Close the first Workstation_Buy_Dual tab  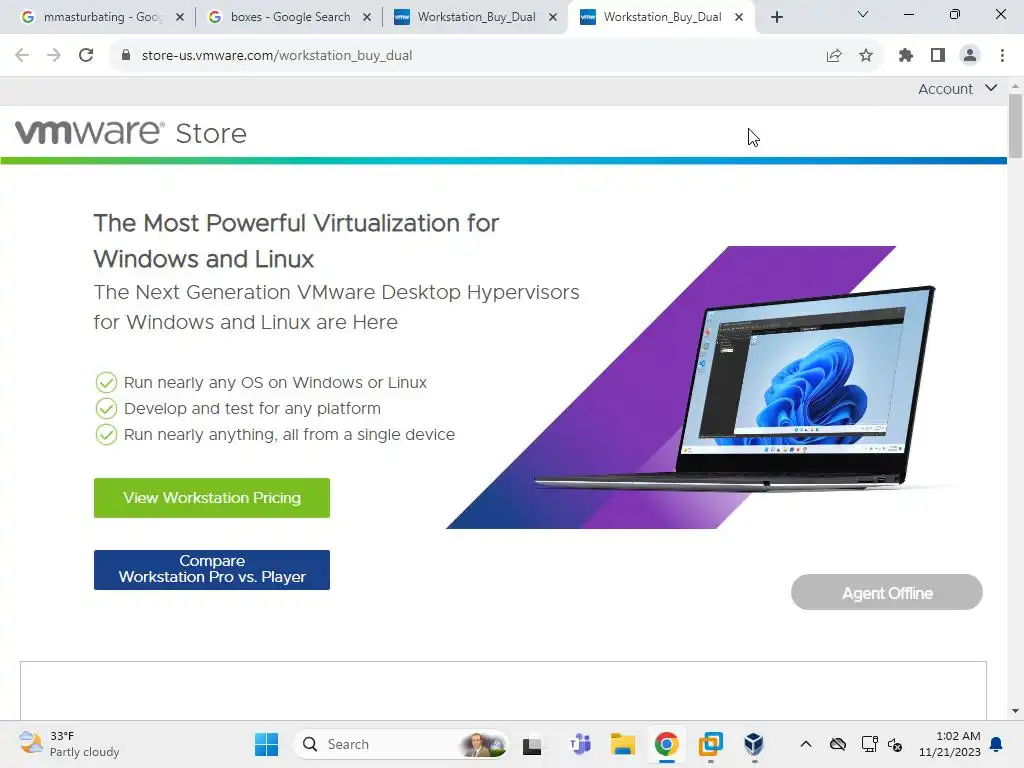point(553,18)
